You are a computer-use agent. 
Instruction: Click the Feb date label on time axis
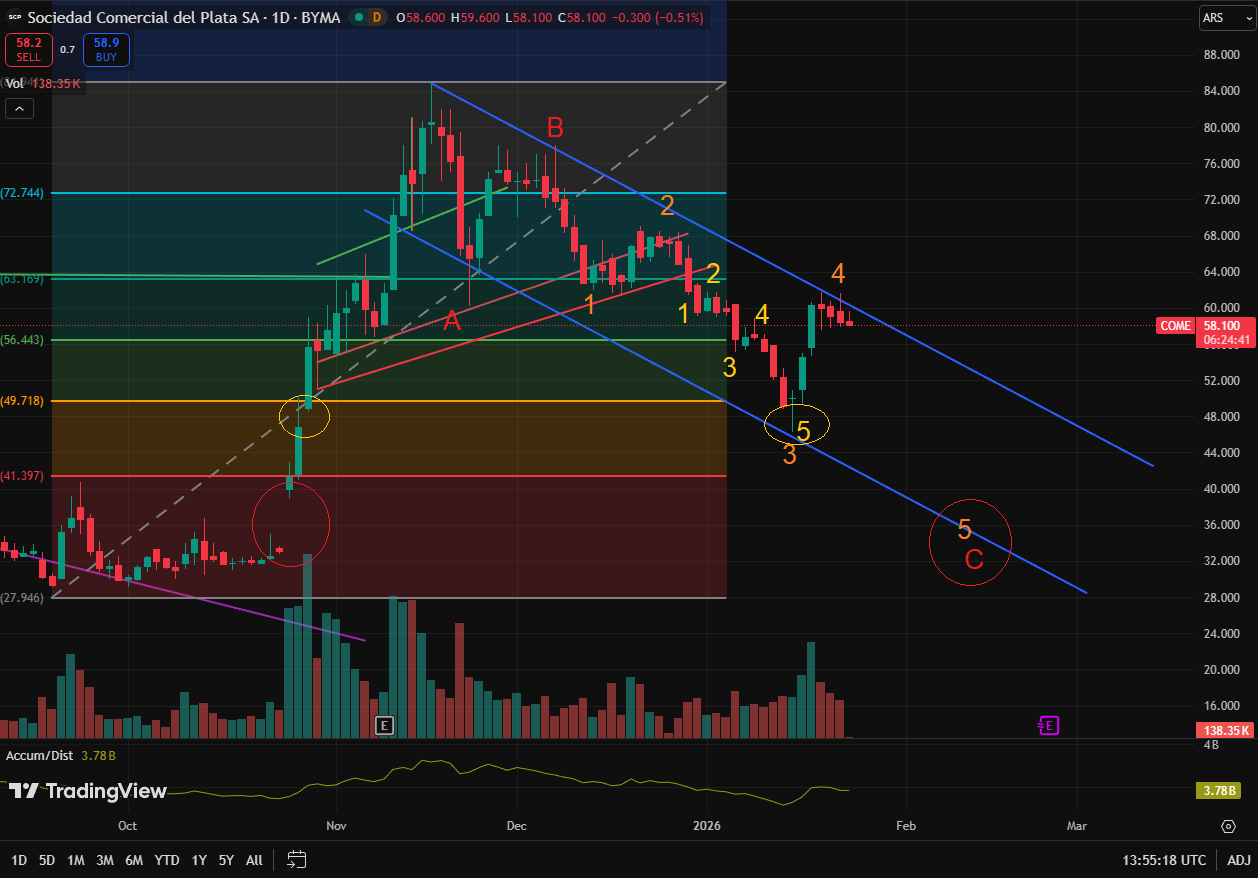tap(905, 826)
